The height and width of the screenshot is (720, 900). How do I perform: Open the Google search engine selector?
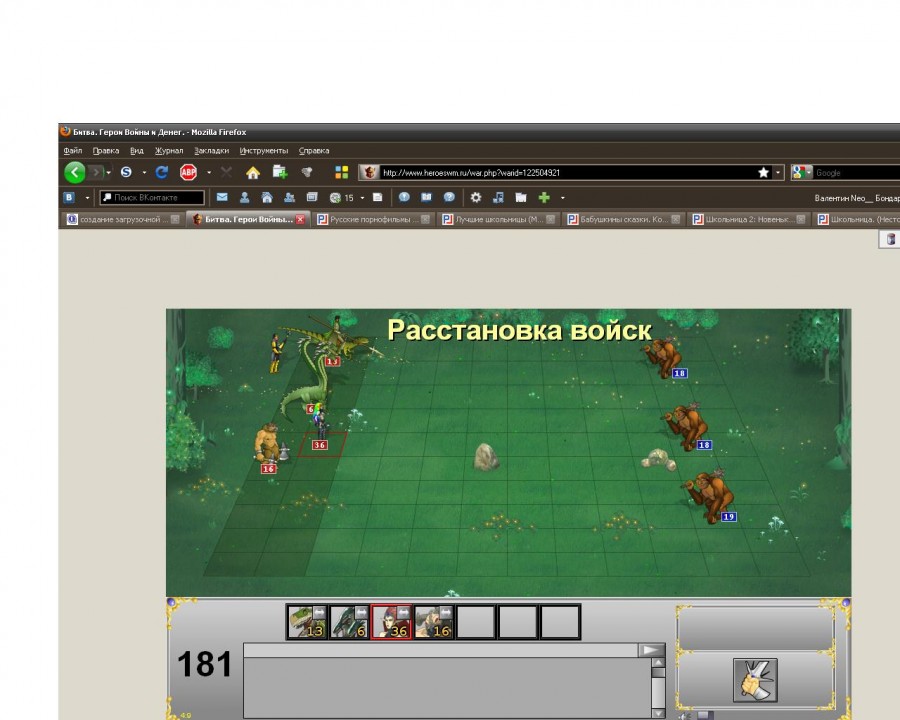point(801,172)
